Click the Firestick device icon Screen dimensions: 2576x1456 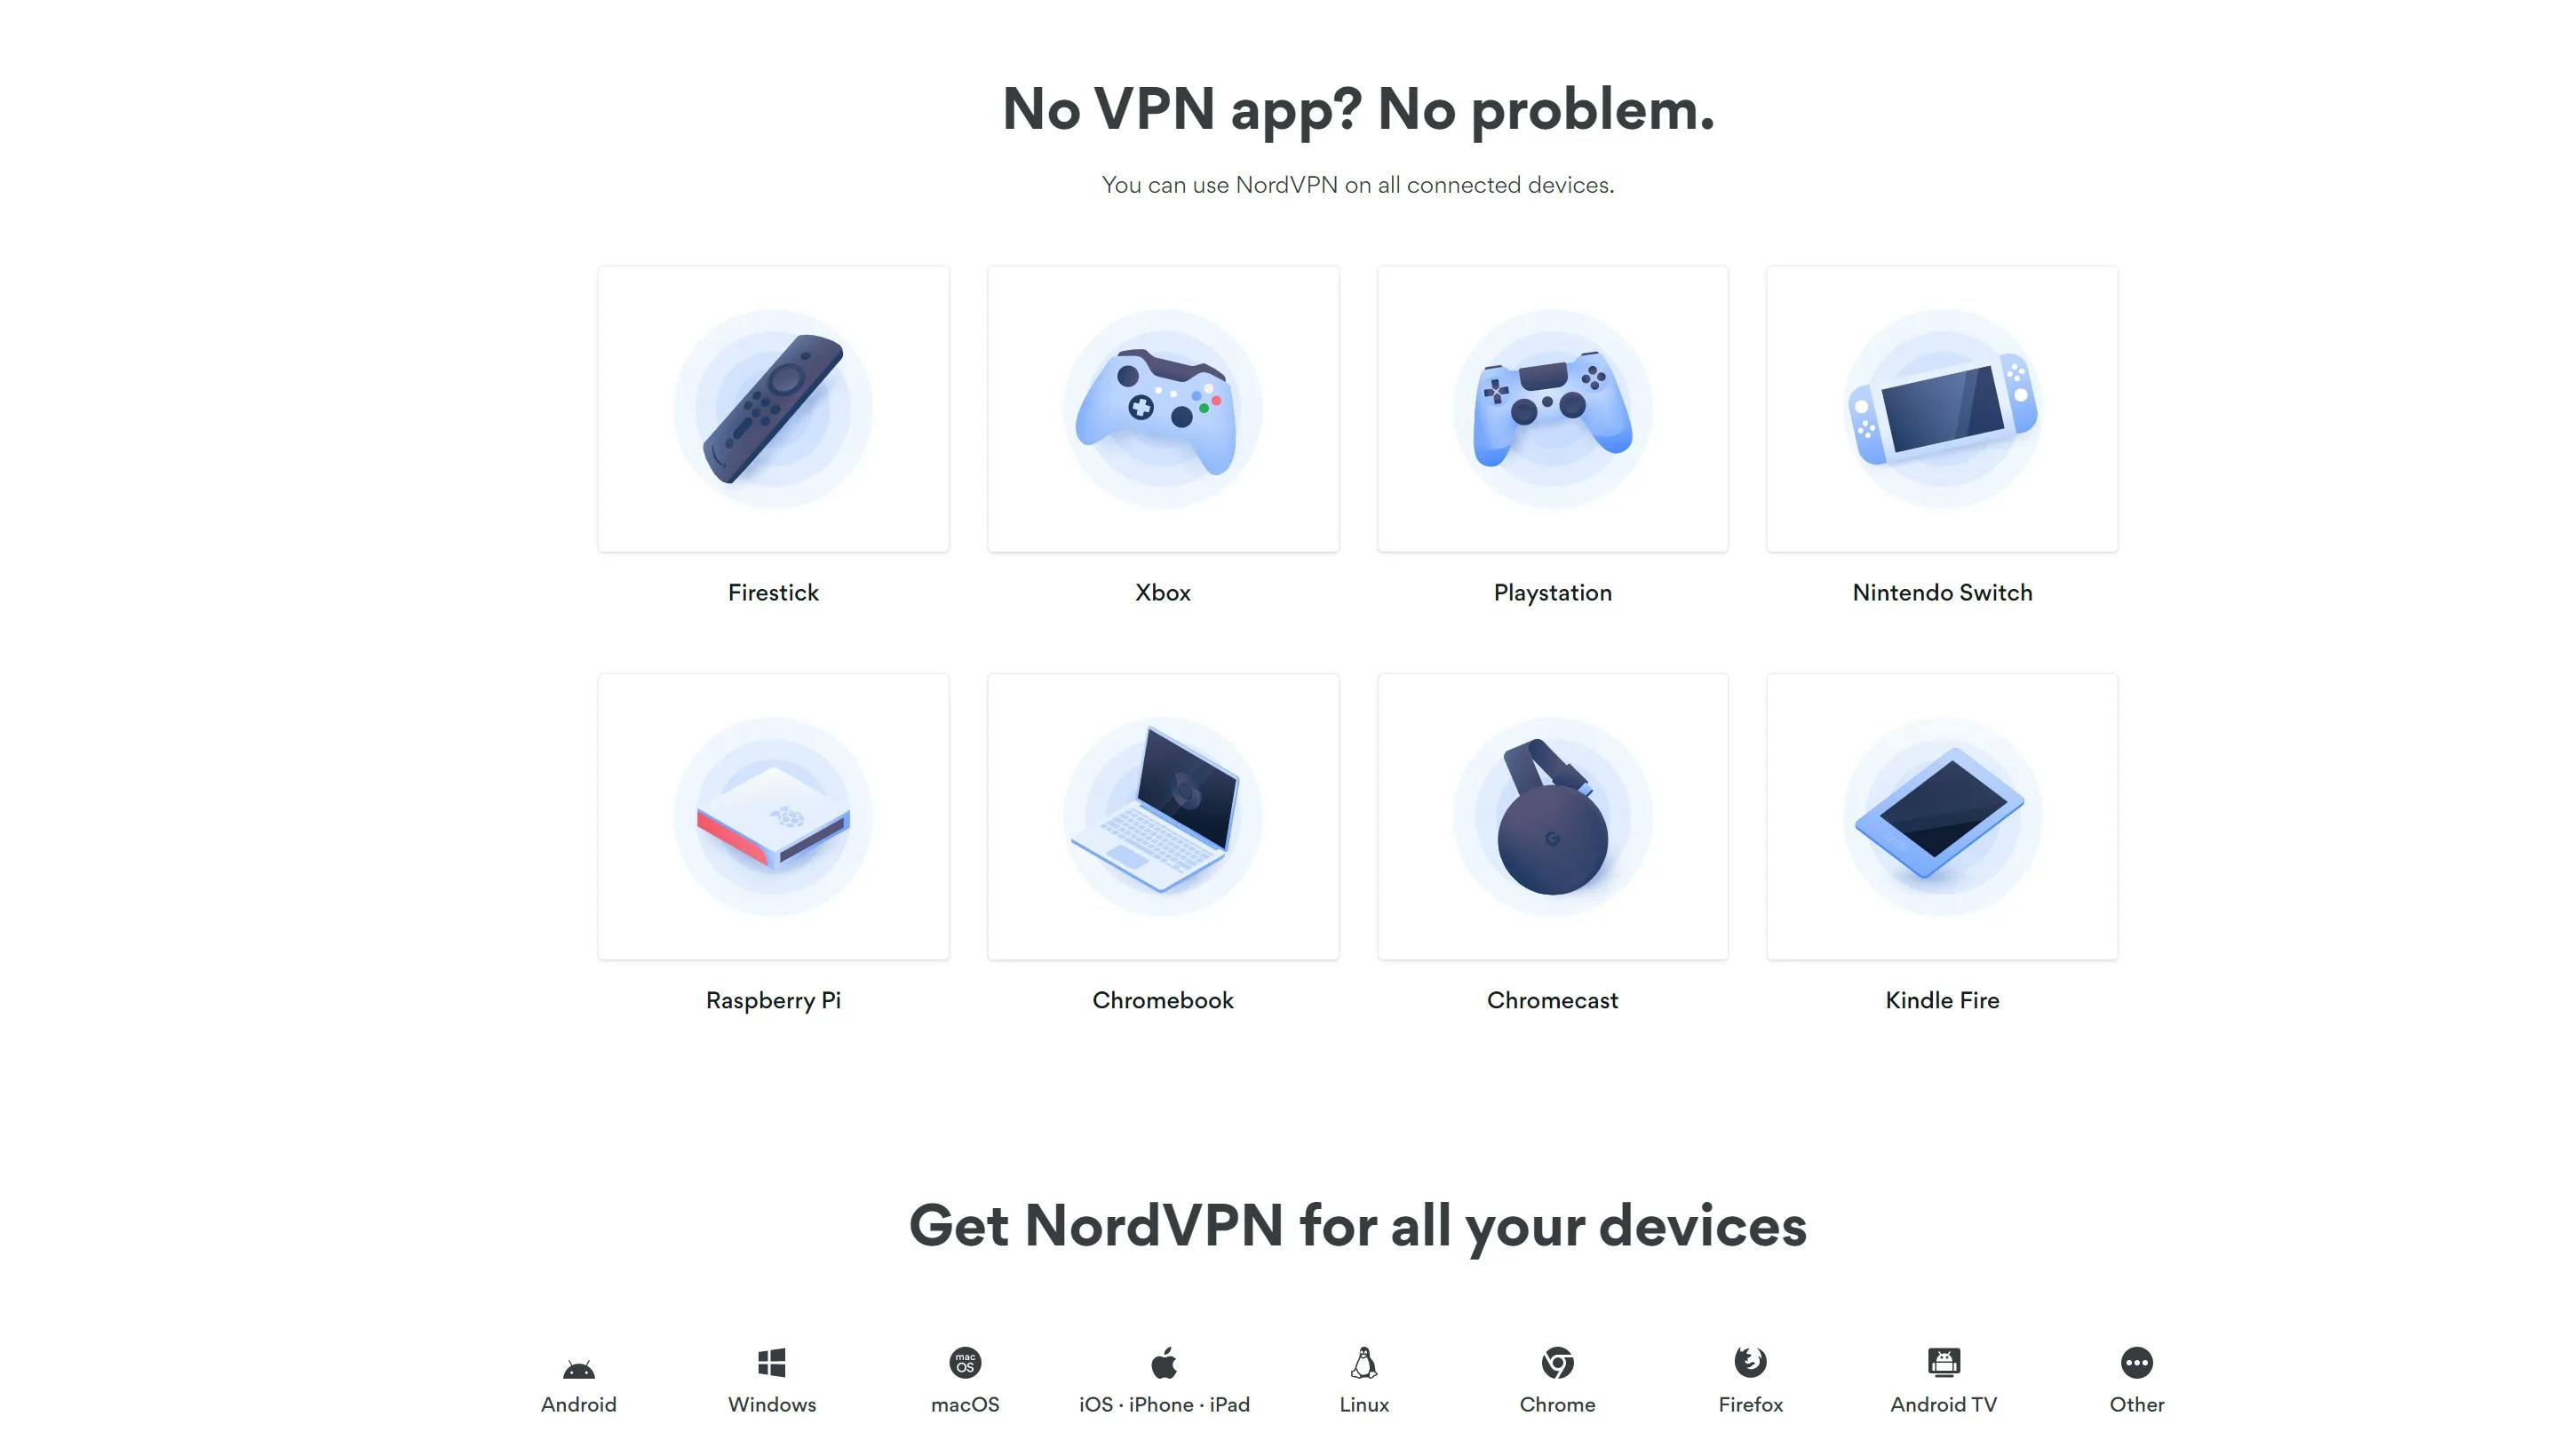(773, 409)
